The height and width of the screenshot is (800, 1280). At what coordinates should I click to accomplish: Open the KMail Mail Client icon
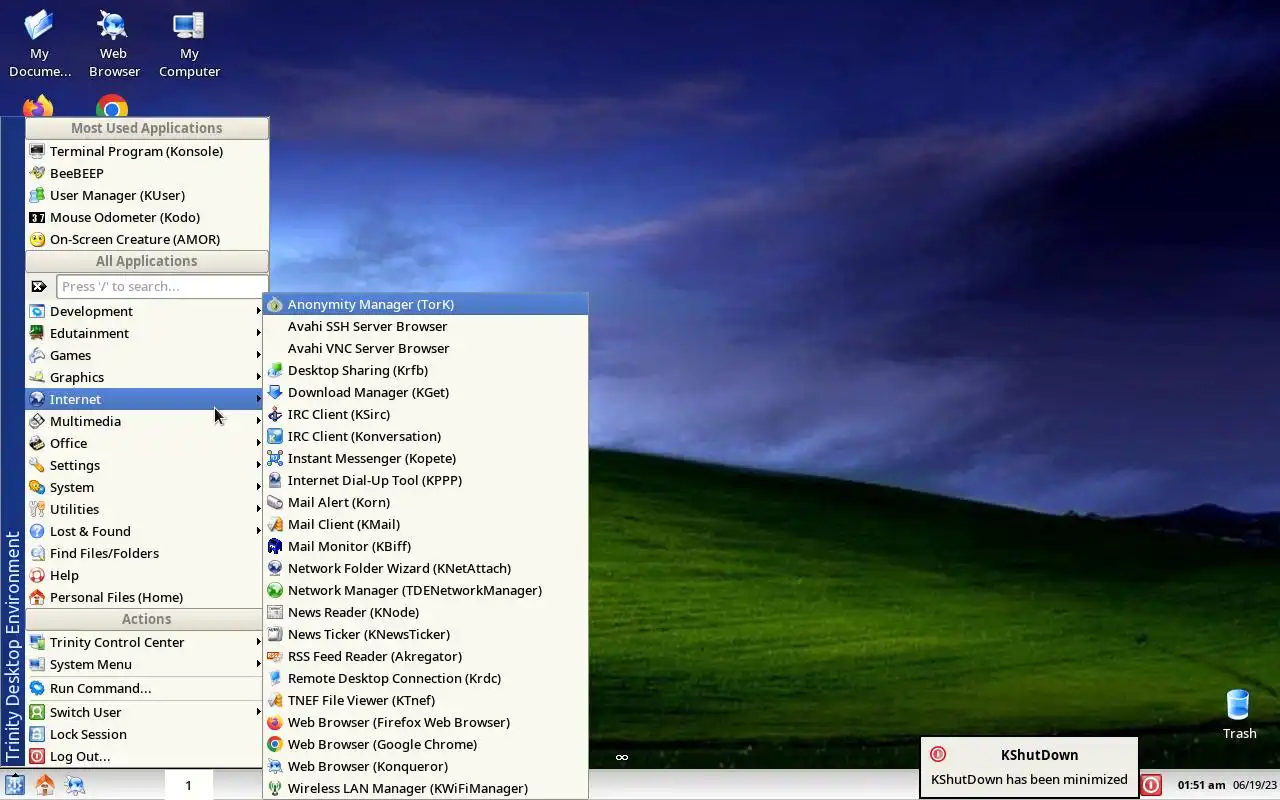point(275,524)
